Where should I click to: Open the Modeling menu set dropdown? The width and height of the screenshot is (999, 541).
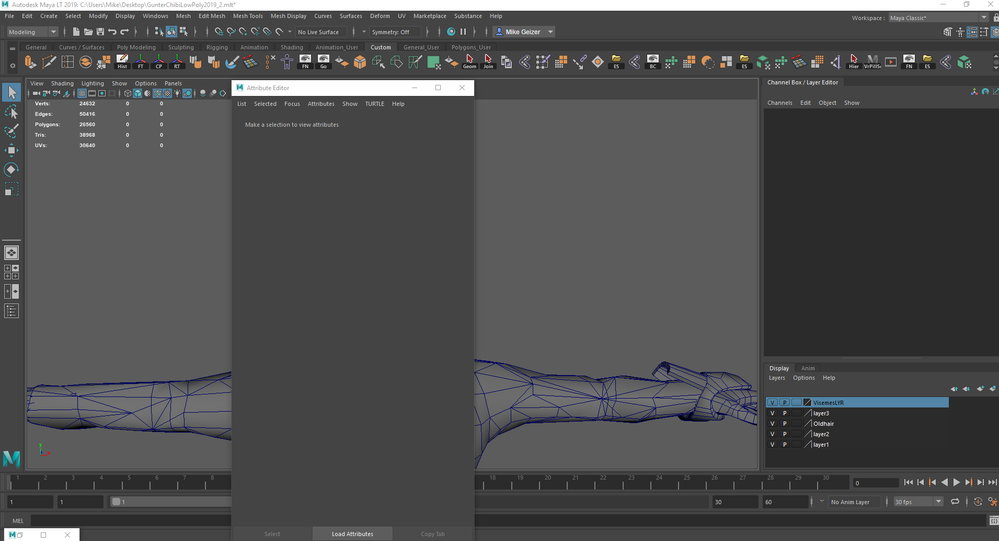(32, 32)
